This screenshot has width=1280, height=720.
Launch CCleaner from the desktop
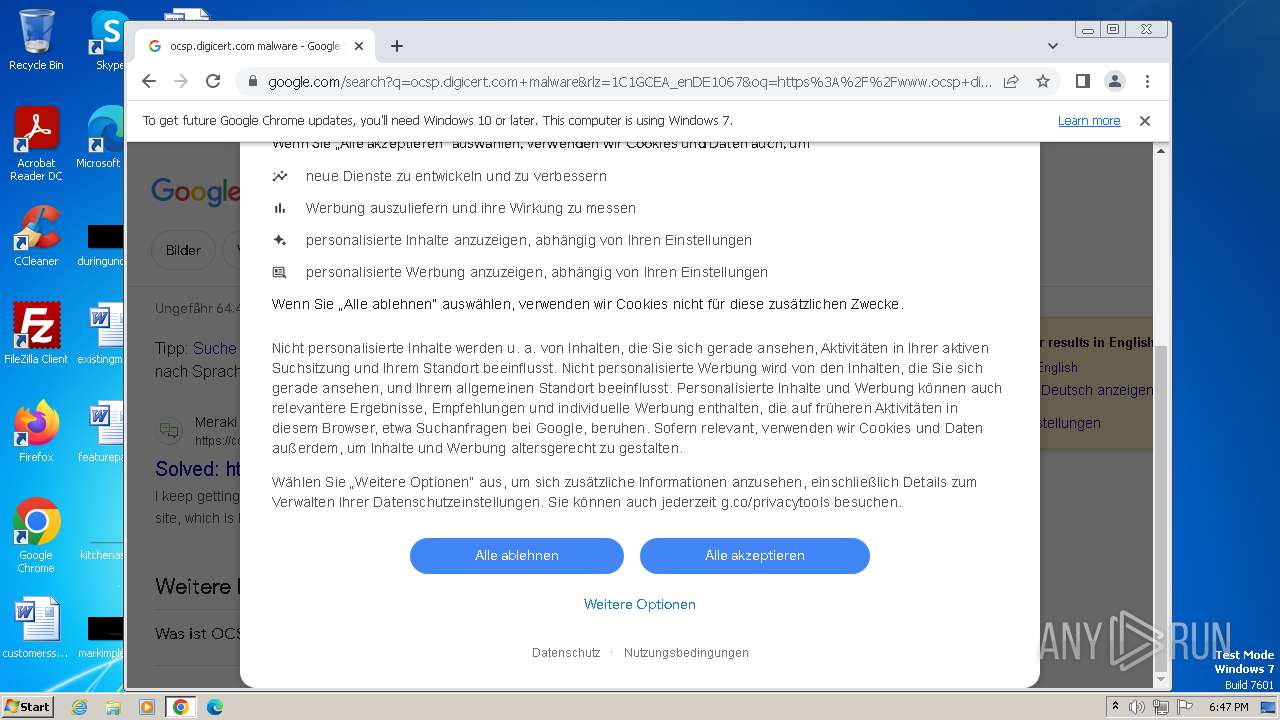(36, 236)
